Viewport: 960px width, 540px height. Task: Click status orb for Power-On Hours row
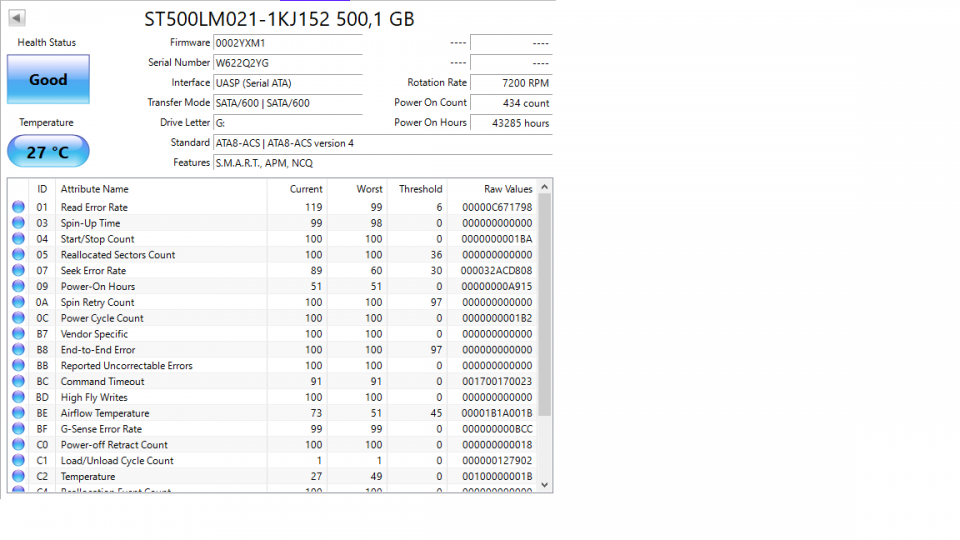[18, 287]
